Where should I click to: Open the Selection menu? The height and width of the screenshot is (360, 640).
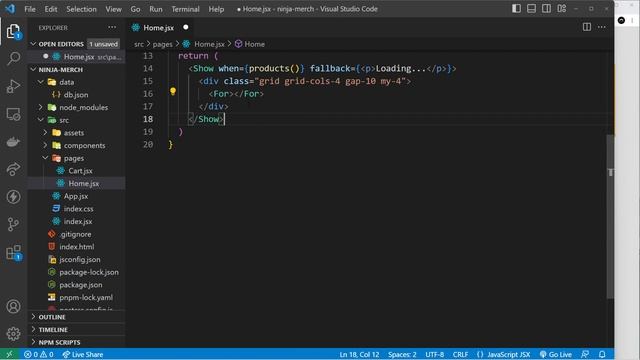click(x=81, y=9)
